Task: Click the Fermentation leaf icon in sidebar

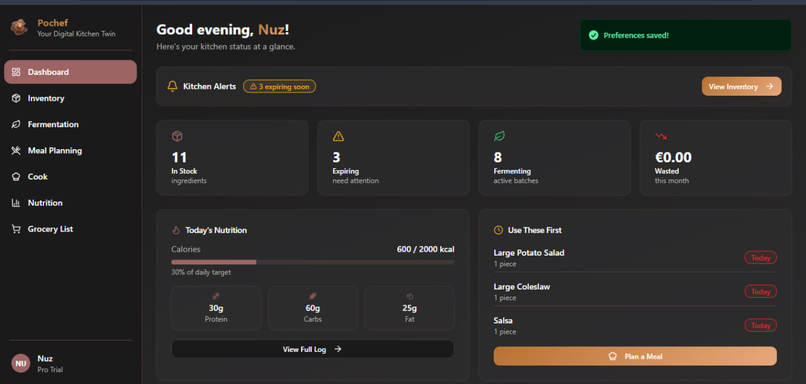Action: (16, 124)
